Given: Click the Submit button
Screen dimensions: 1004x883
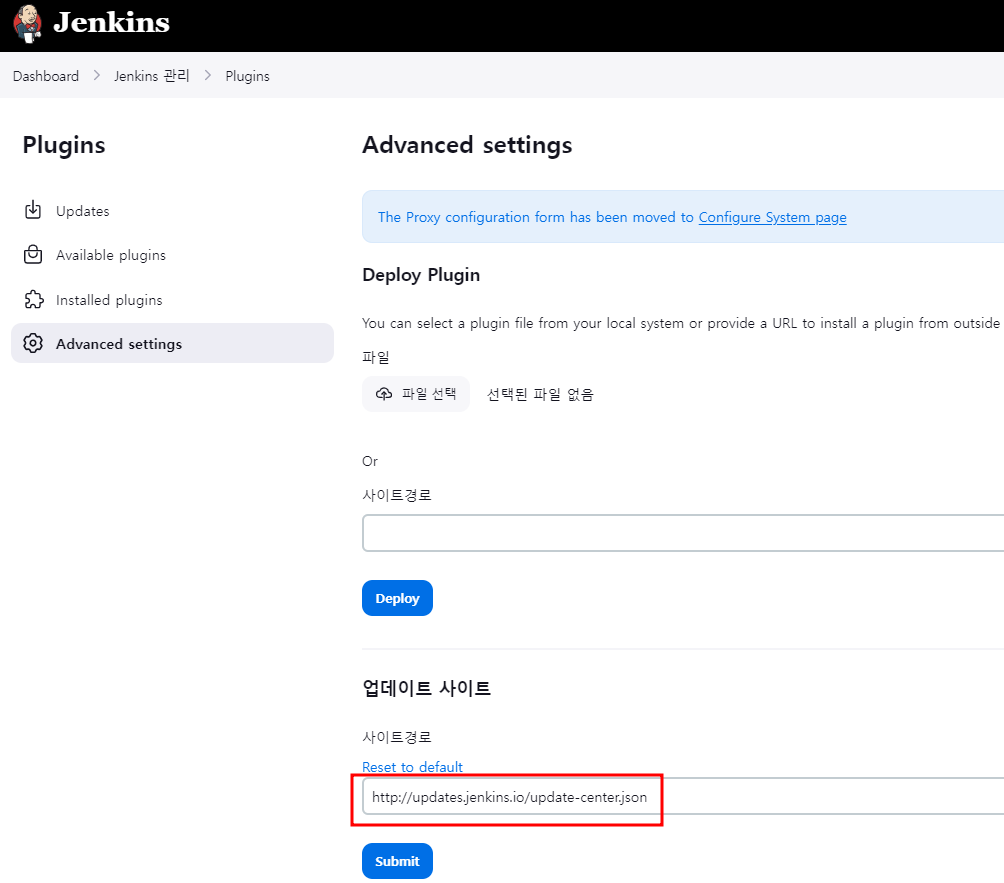Looking at the screenshot, I should point(397,861).
